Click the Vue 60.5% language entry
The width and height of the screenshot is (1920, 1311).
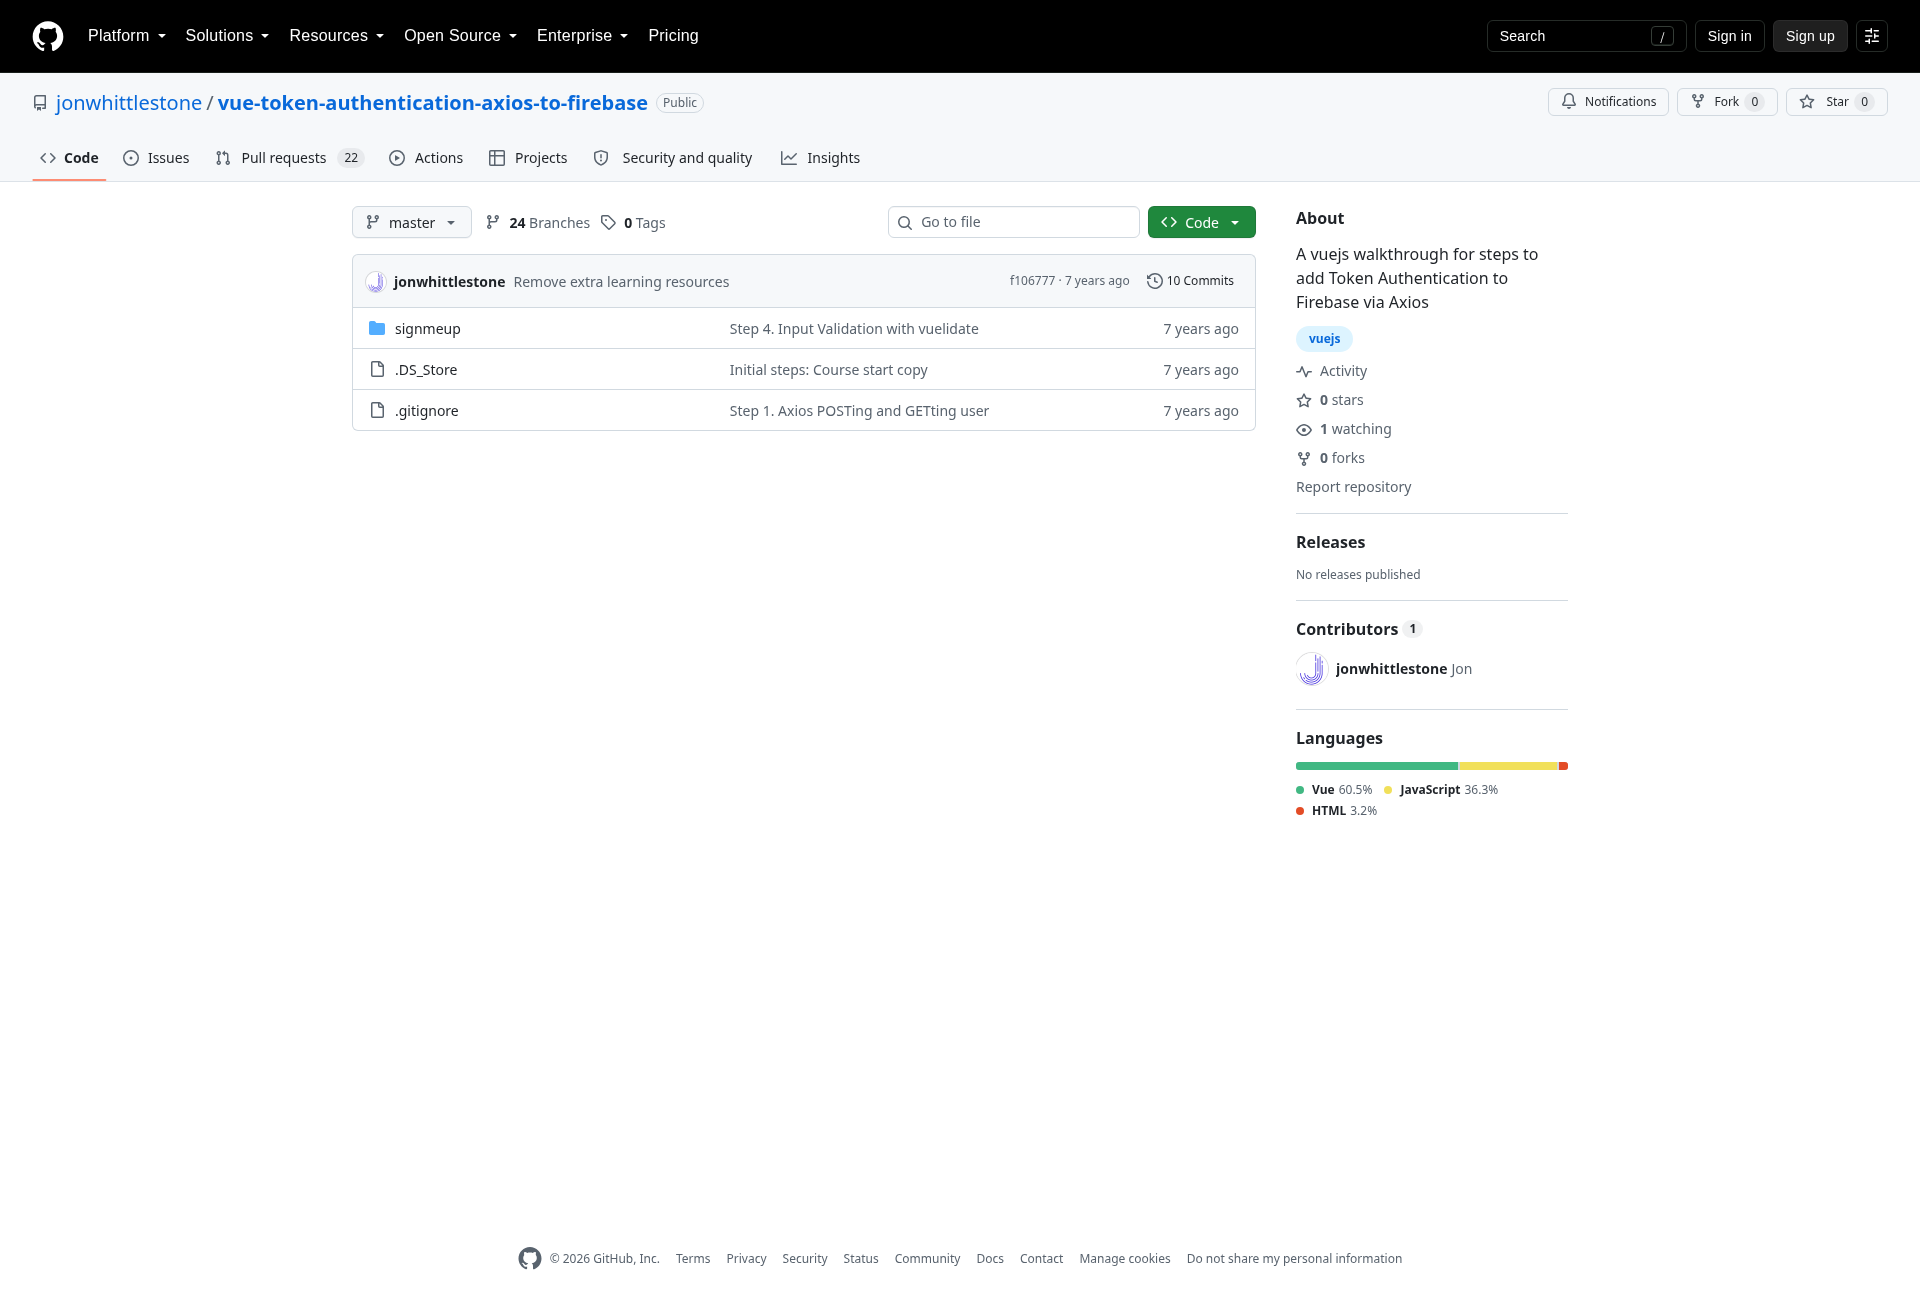(1334, 790)
